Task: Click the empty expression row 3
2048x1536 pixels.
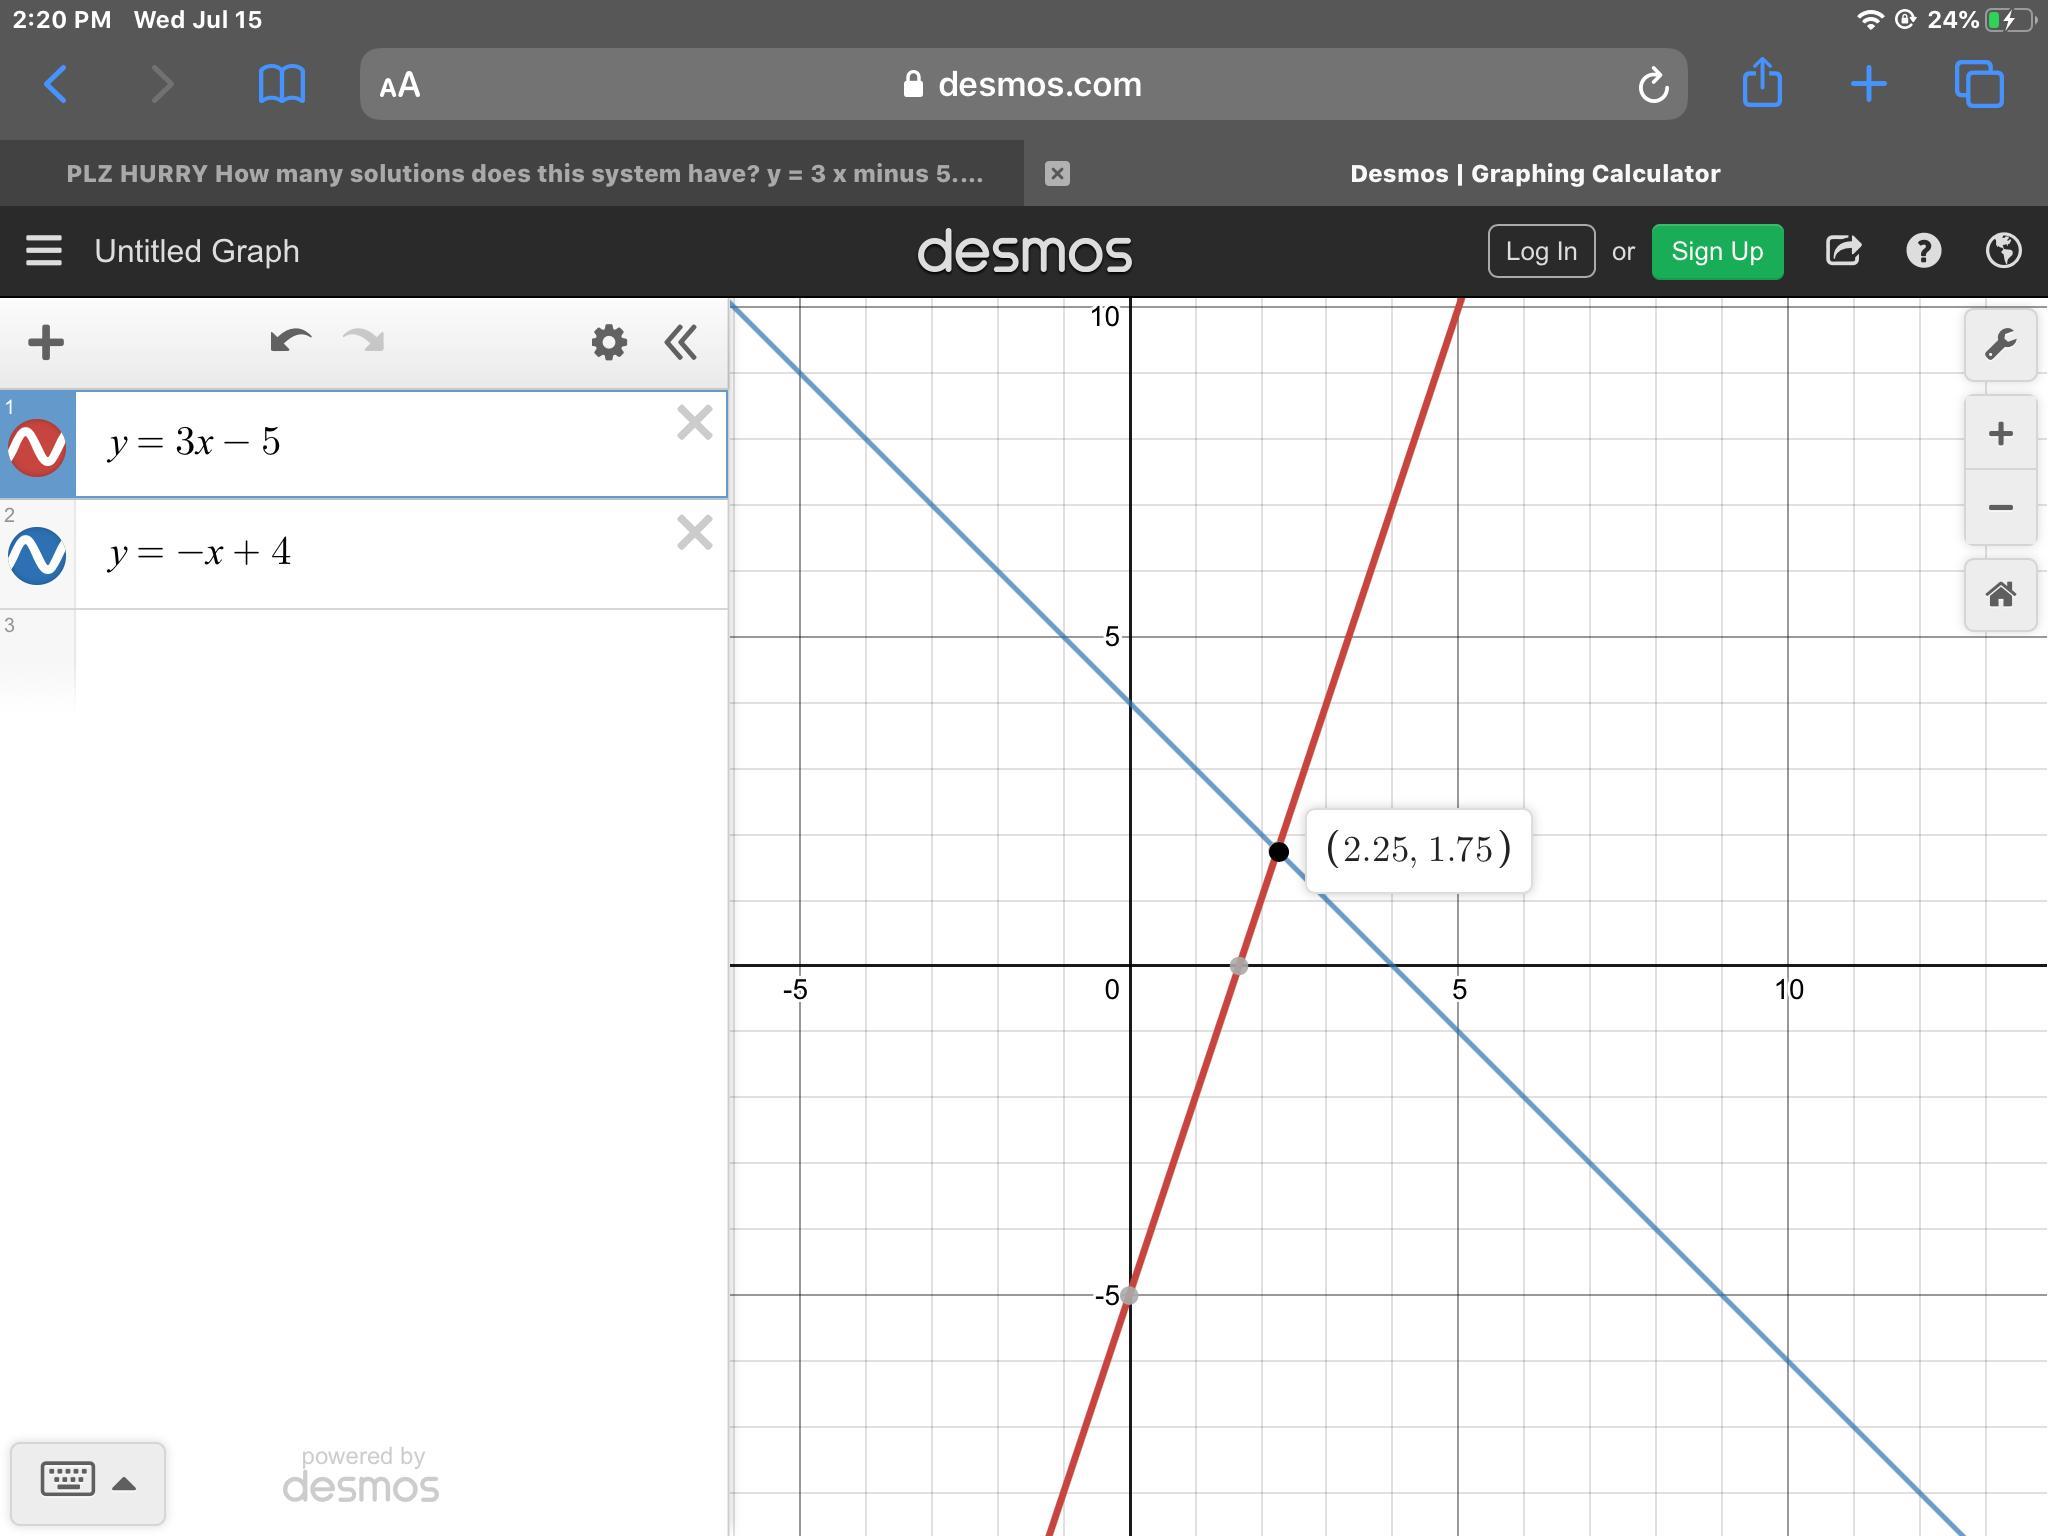Action: pos(400,660)
